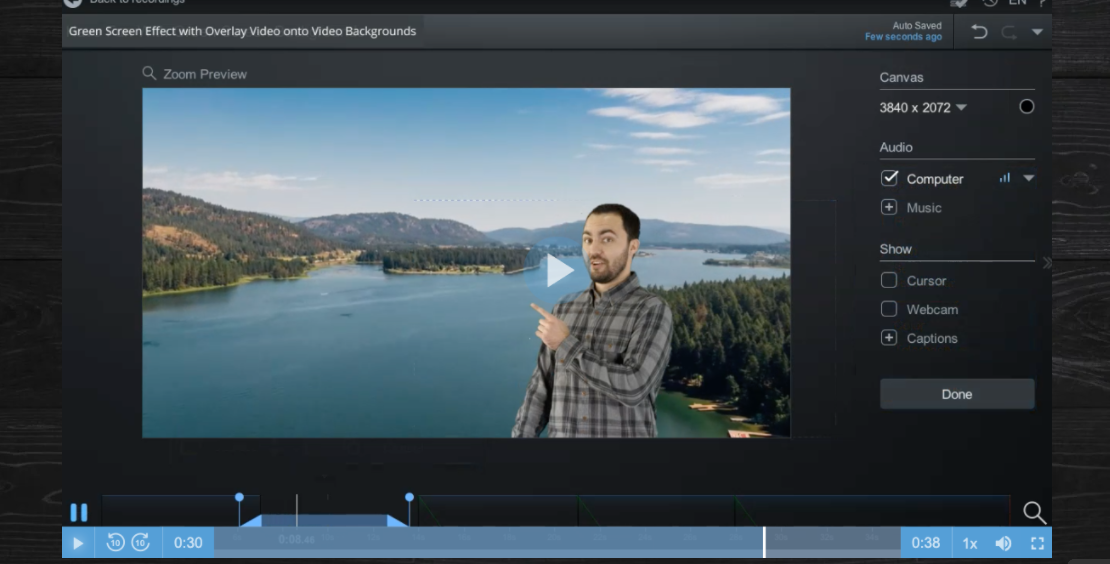Select the right blue overlay handle on the timeline
Screen dimensions: 1110x564
(x=409, y=497)
